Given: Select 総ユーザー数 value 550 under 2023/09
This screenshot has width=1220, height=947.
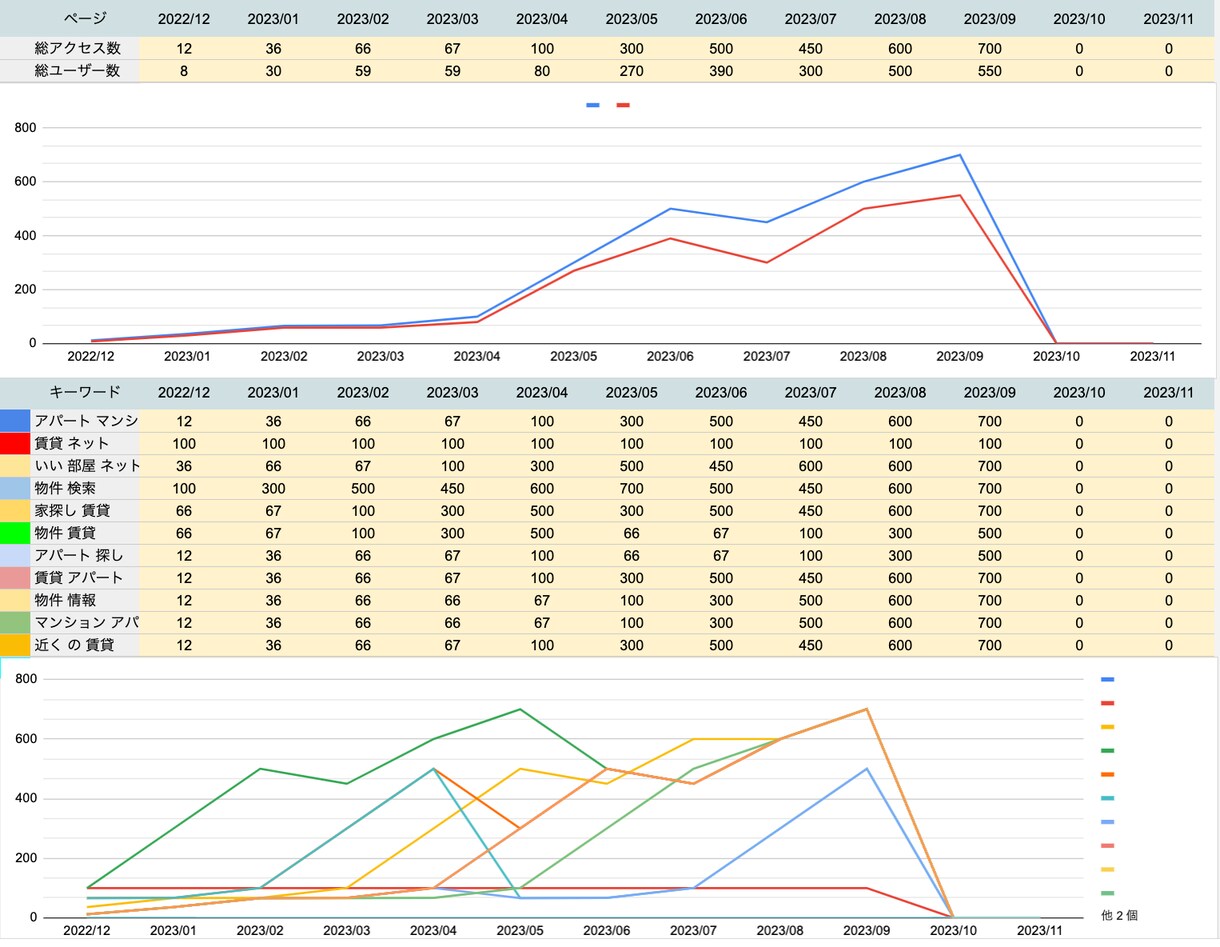Looking at the screenshot, I should pyautogui.click(x=989, y=71).
